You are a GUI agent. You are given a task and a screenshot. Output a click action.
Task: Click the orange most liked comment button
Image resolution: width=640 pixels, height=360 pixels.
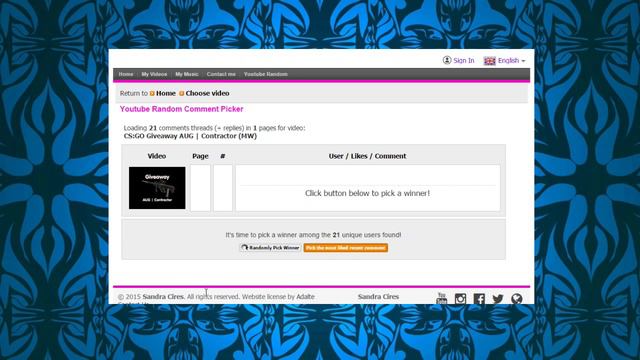[345, 248]
